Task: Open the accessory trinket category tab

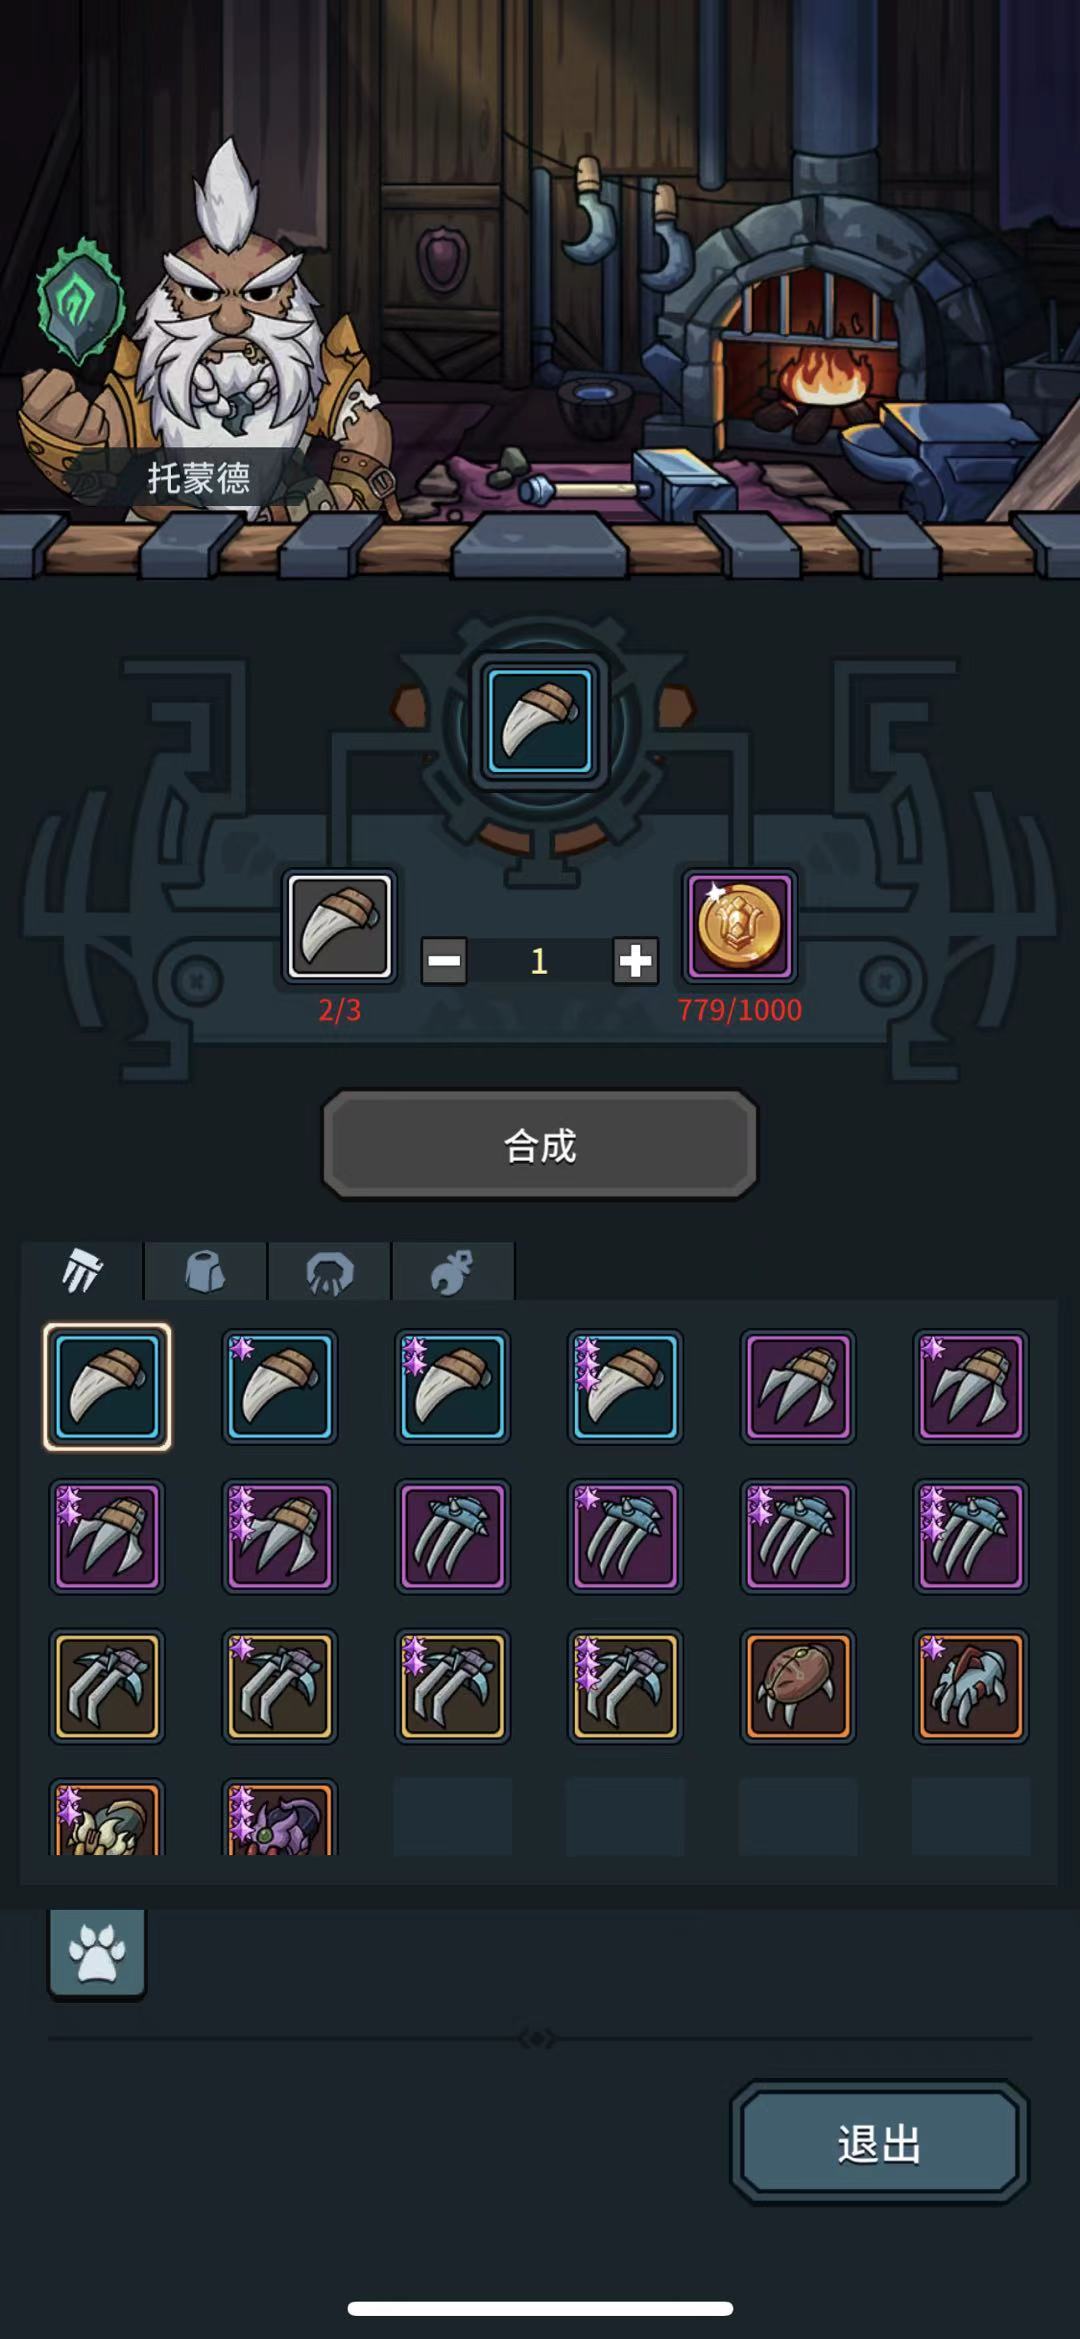Action: pyautogui.click(x=453, y=1272)
